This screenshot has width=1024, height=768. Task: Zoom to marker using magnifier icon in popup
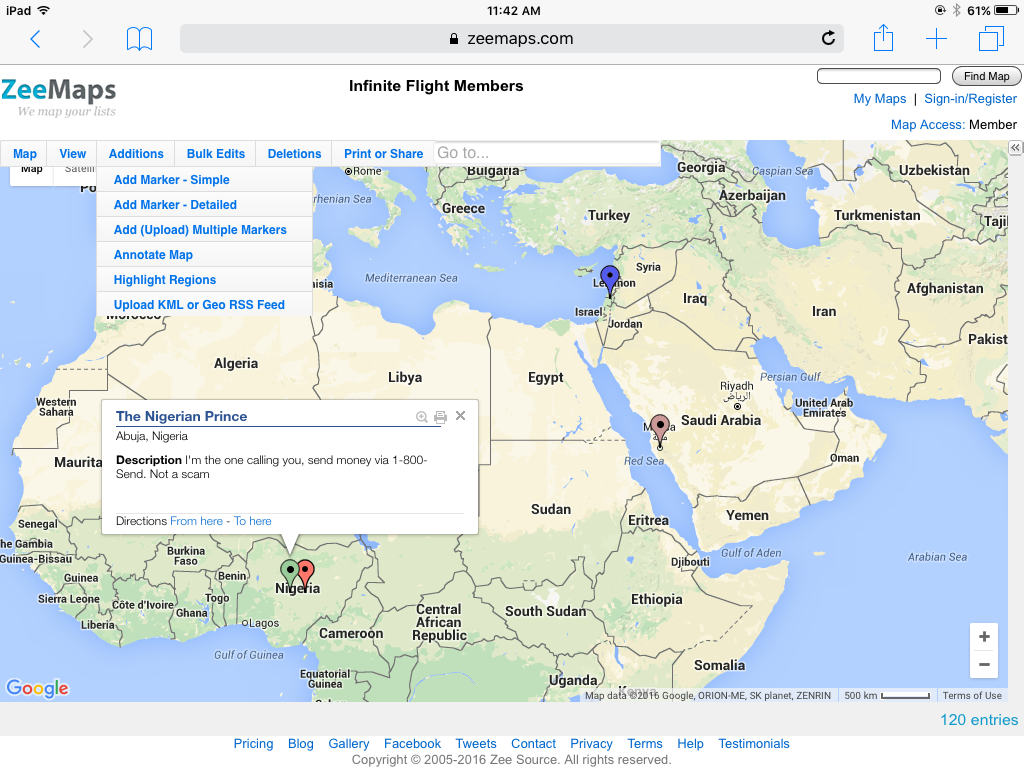422,417
